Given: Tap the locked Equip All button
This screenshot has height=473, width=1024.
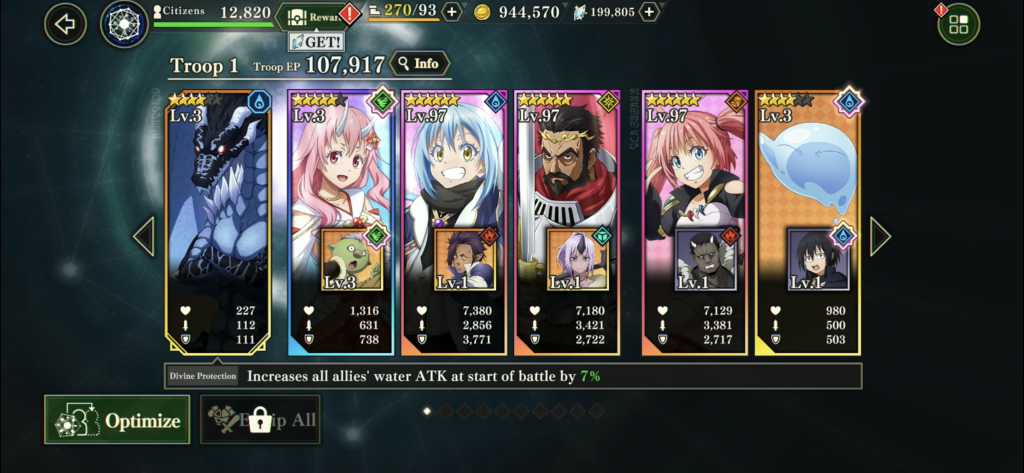Looking at the screenshot, I should coord(260,419).
